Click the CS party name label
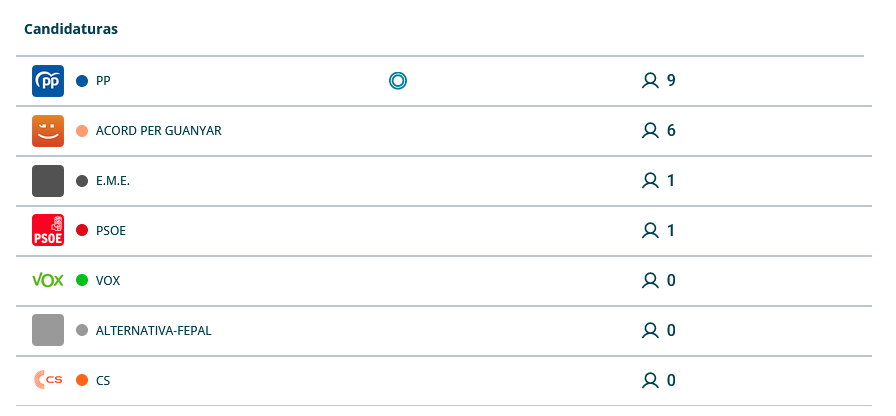Viewport: 896px width, 416px height. pos(103,381)
